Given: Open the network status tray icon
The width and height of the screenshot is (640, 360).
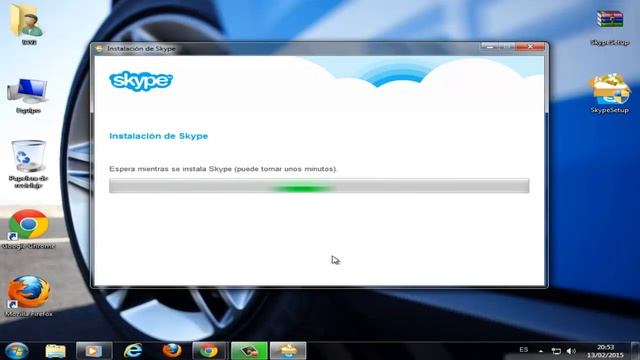Looking at the screenshot, I should click(x=556, y=351).
